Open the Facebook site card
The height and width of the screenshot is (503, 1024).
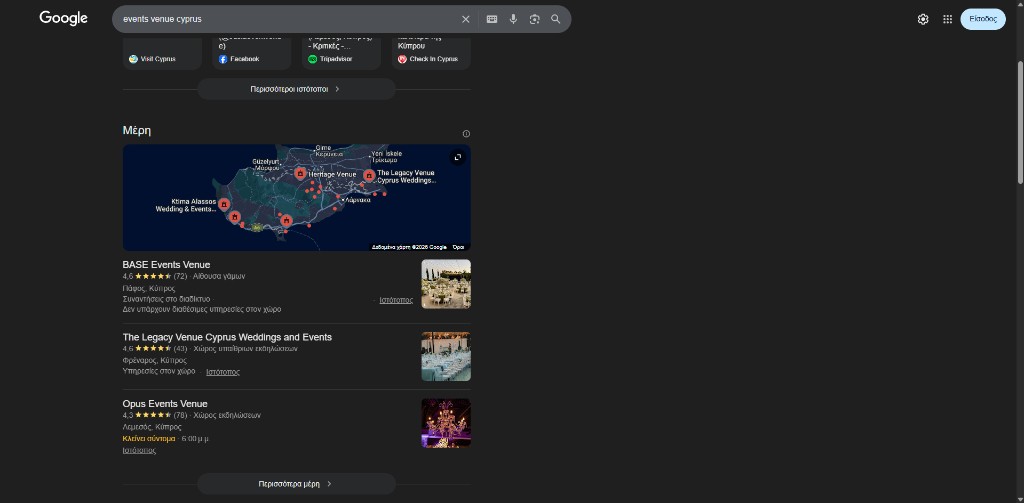251,54
